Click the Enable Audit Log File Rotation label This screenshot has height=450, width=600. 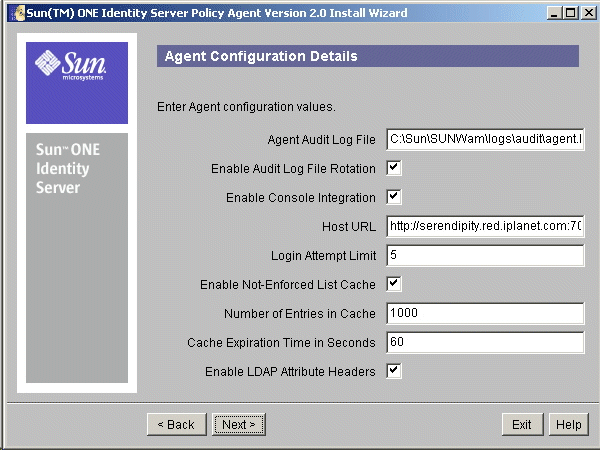click(x=293, y=169)
